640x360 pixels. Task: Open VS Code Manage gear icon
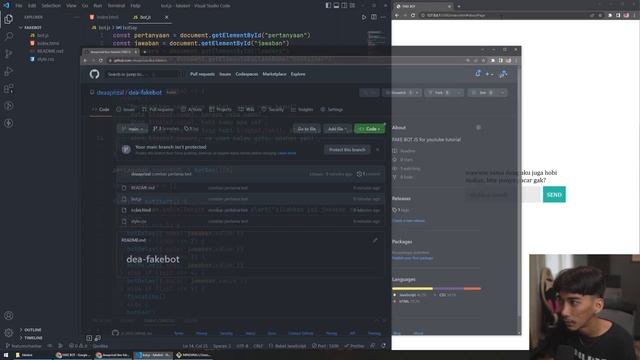point(9,333)
